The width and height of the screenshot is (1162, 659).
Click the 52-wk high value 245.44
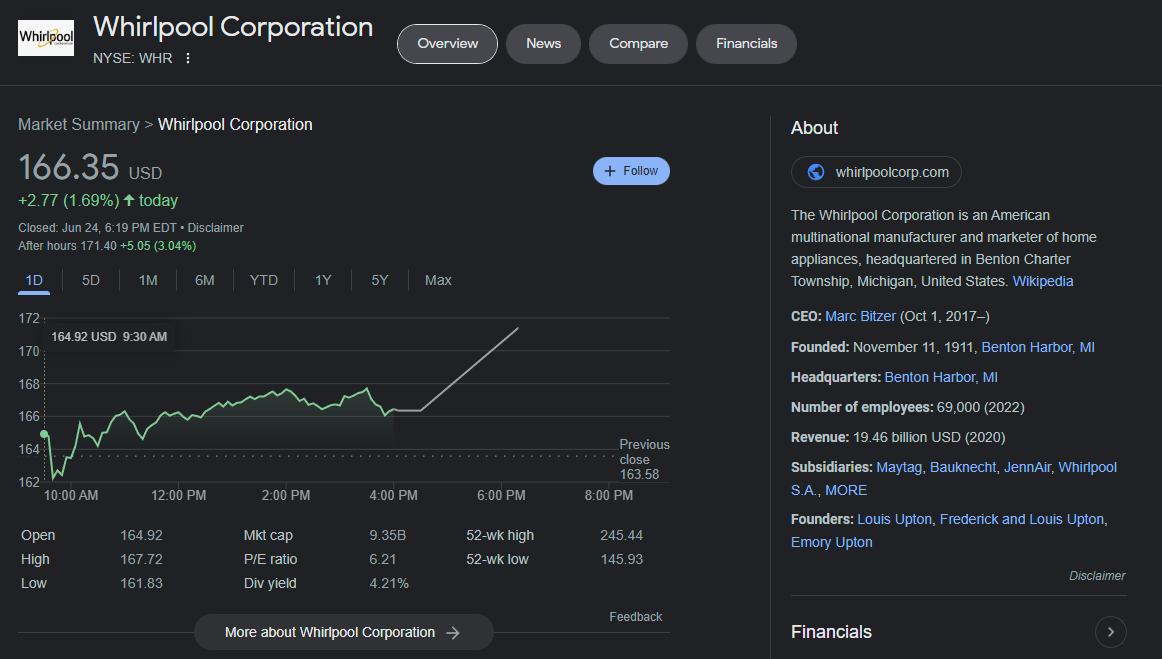coord(621,535)
